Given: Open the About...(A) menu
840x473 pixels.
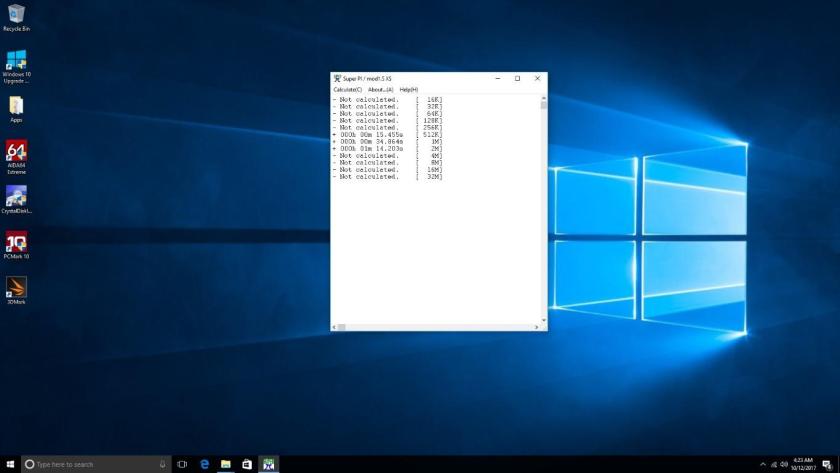Looking at the screenshot, I should tap(380, 90).
